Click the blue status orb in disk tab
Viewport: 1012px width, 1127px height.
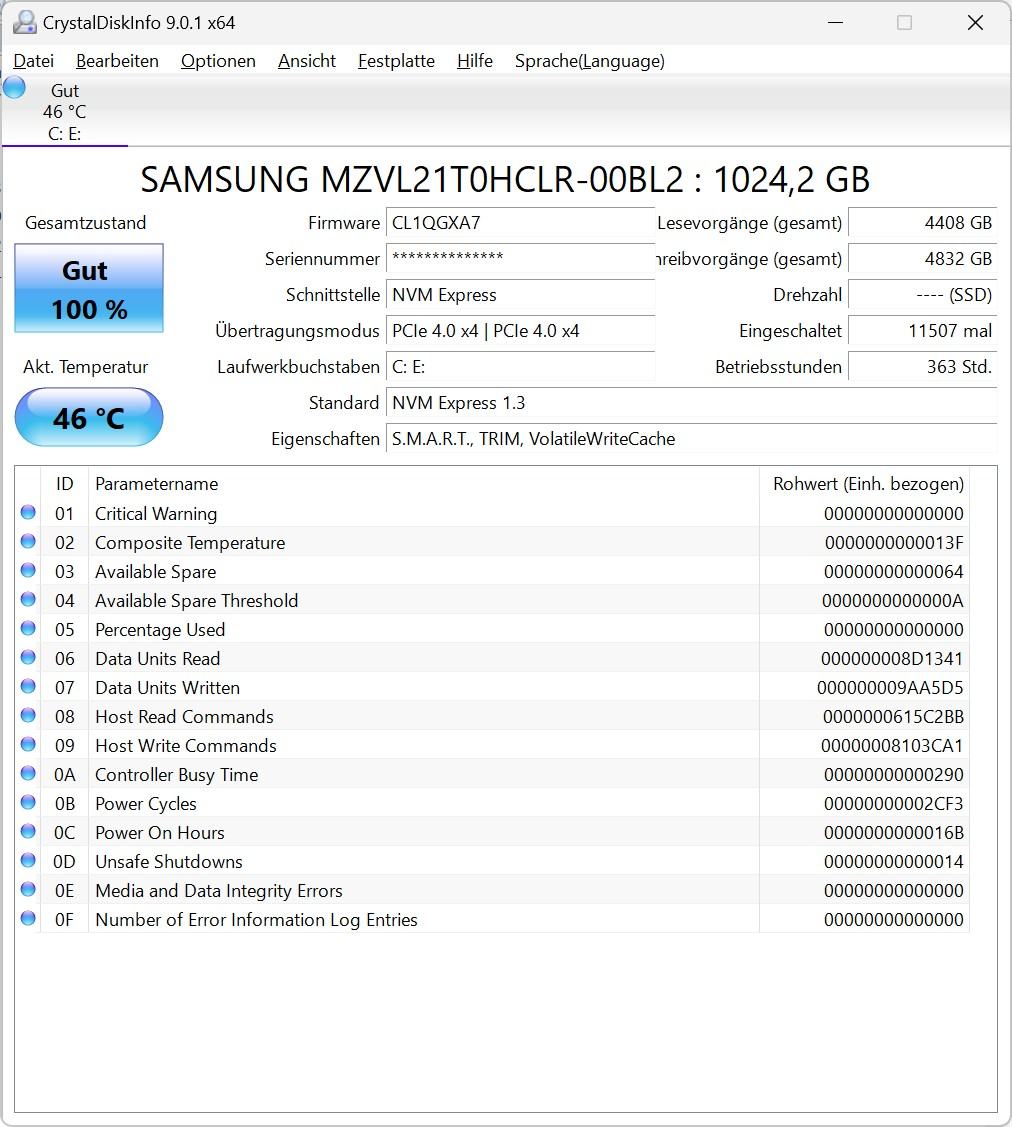(x=14, y=88)
